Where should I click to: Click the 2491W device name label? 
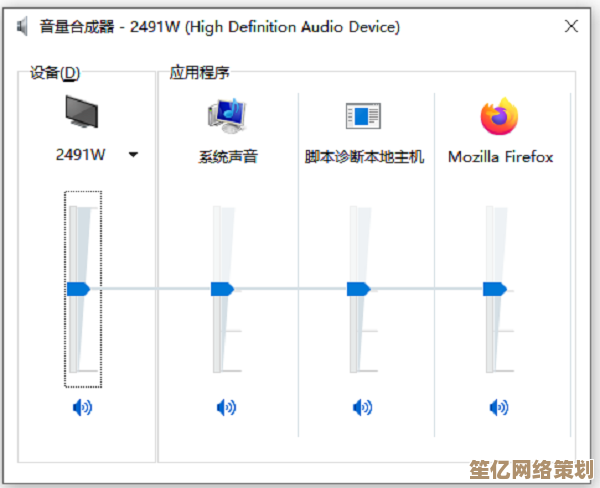[x=81, y=155]
